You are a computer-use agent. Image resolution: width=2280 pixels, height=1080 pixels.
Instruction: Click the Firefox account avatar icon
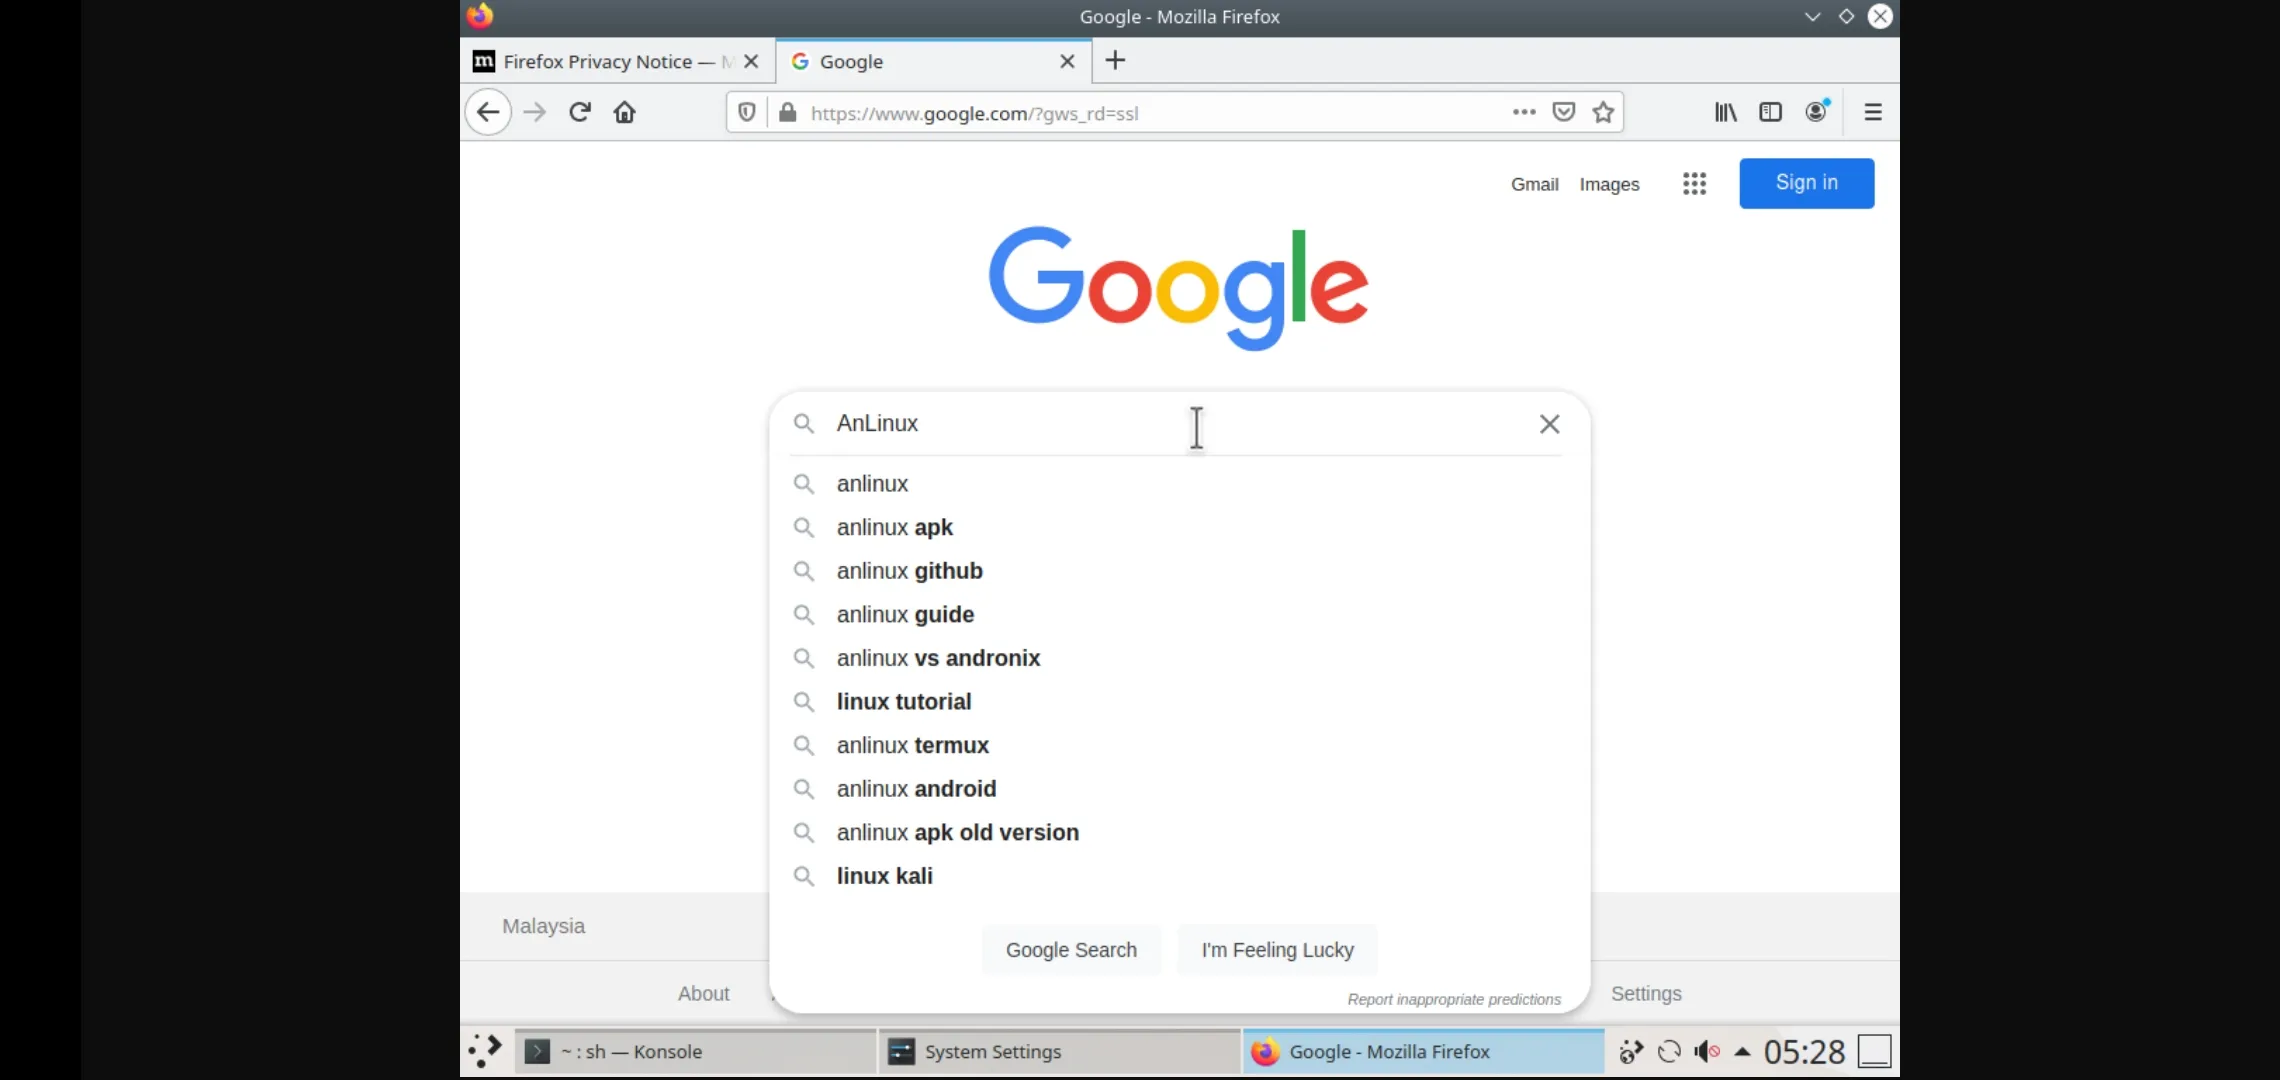click(x=1816, y=112)
